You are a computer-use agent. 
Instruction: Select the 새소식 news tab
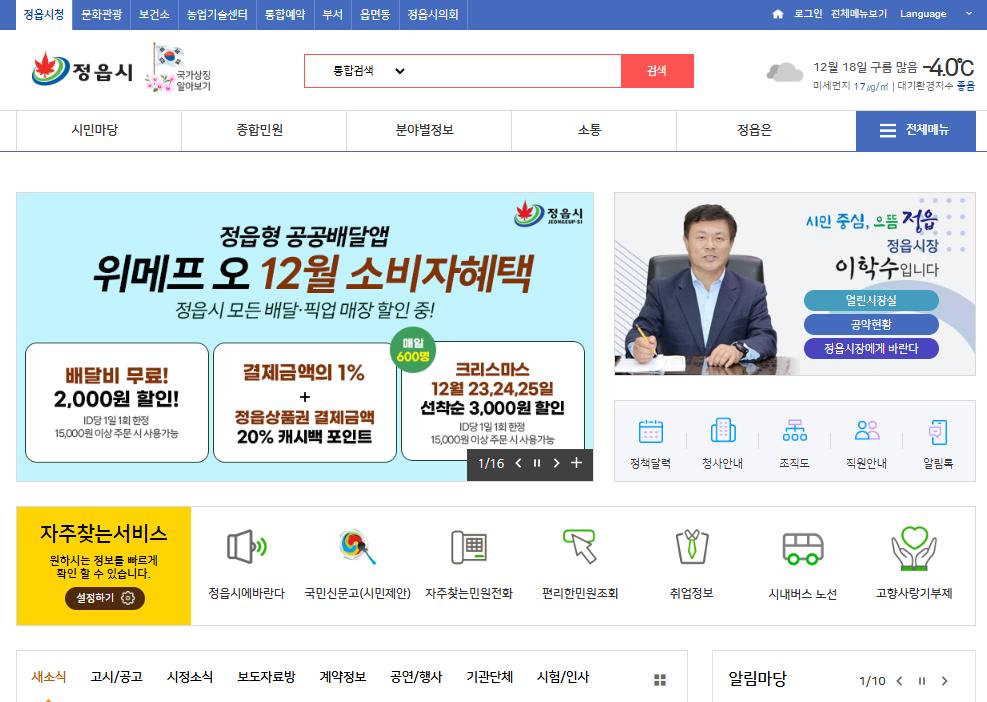tap(48, 677)
